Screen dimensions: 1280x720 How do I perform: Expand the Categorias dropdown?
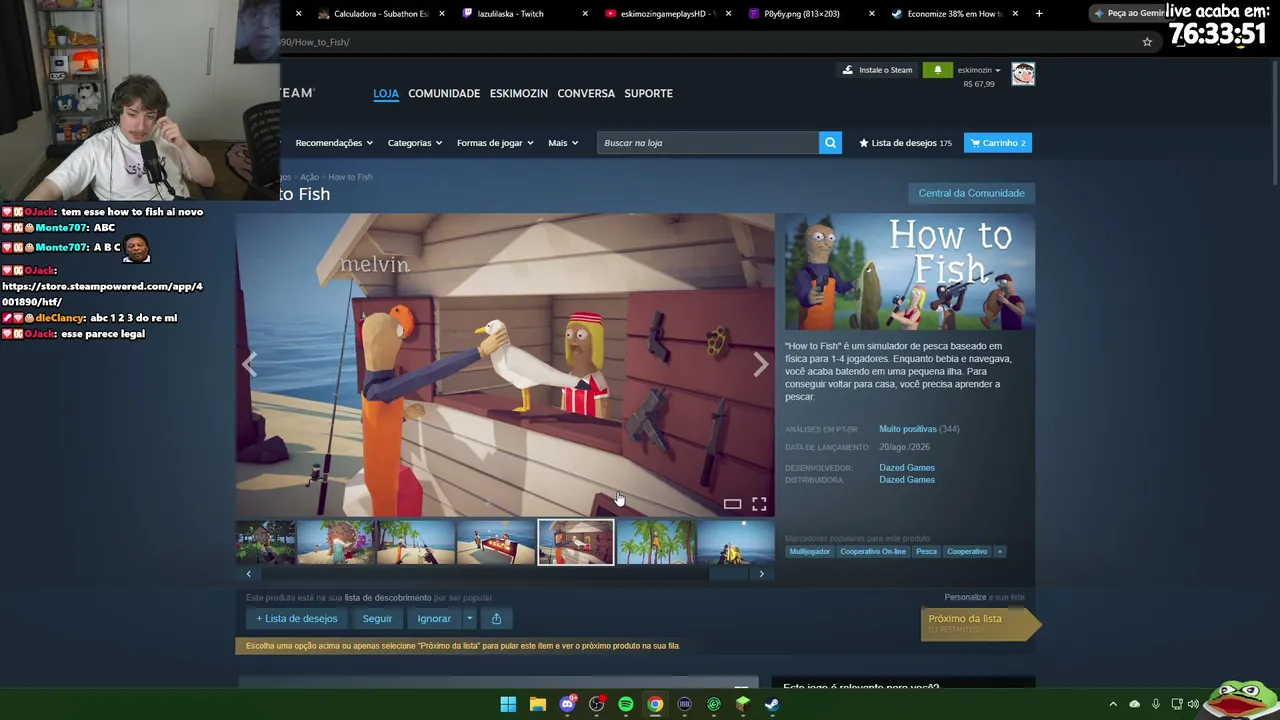[415, 143]
